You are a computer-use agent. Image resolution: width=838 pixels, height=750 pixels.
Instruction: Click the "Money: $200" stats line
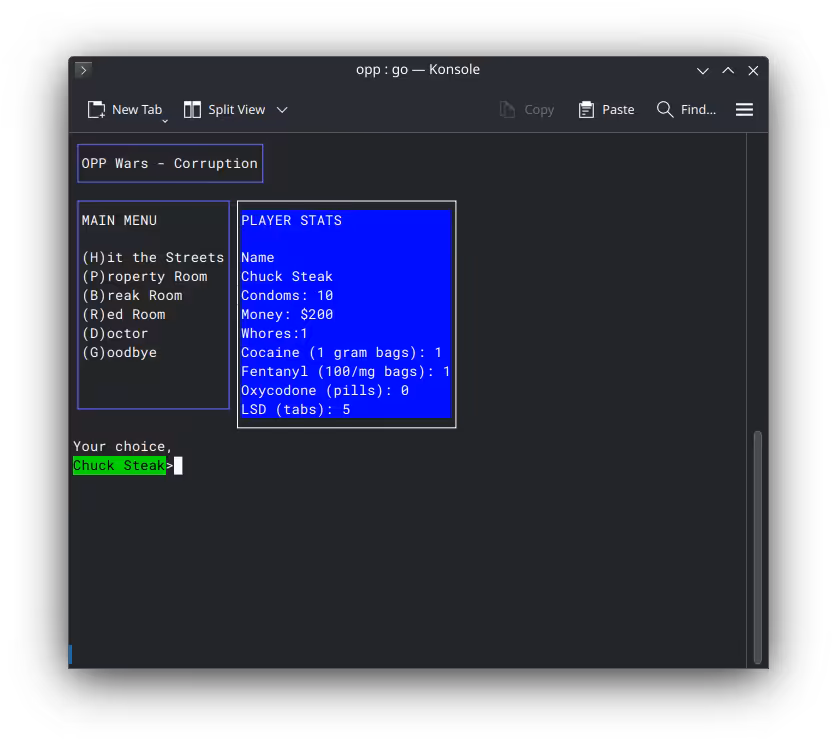pos(287,315)
